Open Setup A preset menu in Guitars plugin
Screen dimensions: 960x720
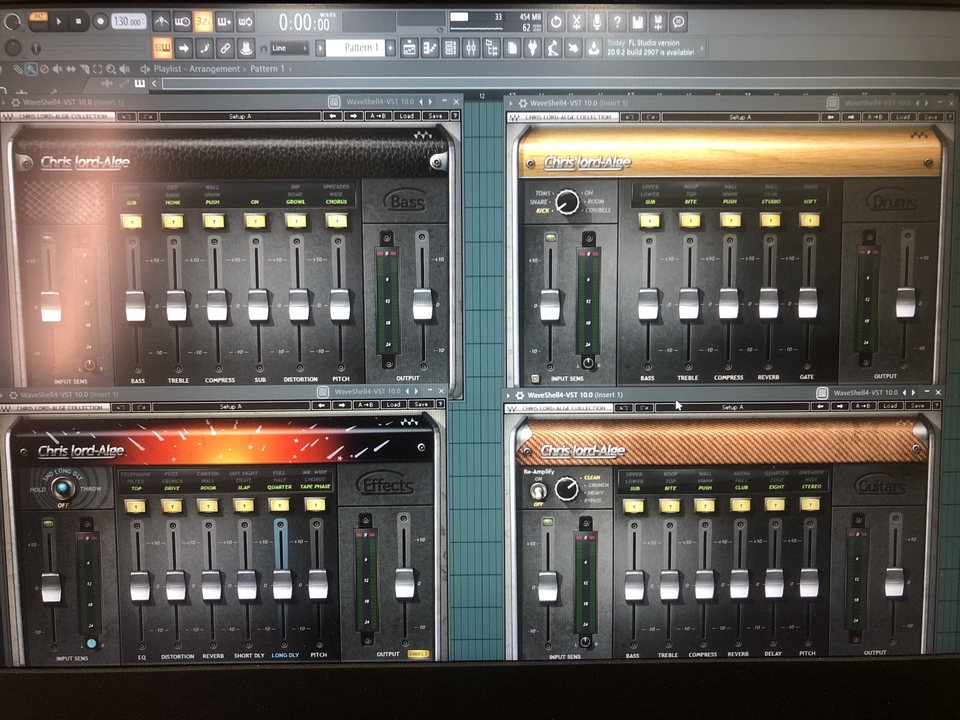click(732, 407)
